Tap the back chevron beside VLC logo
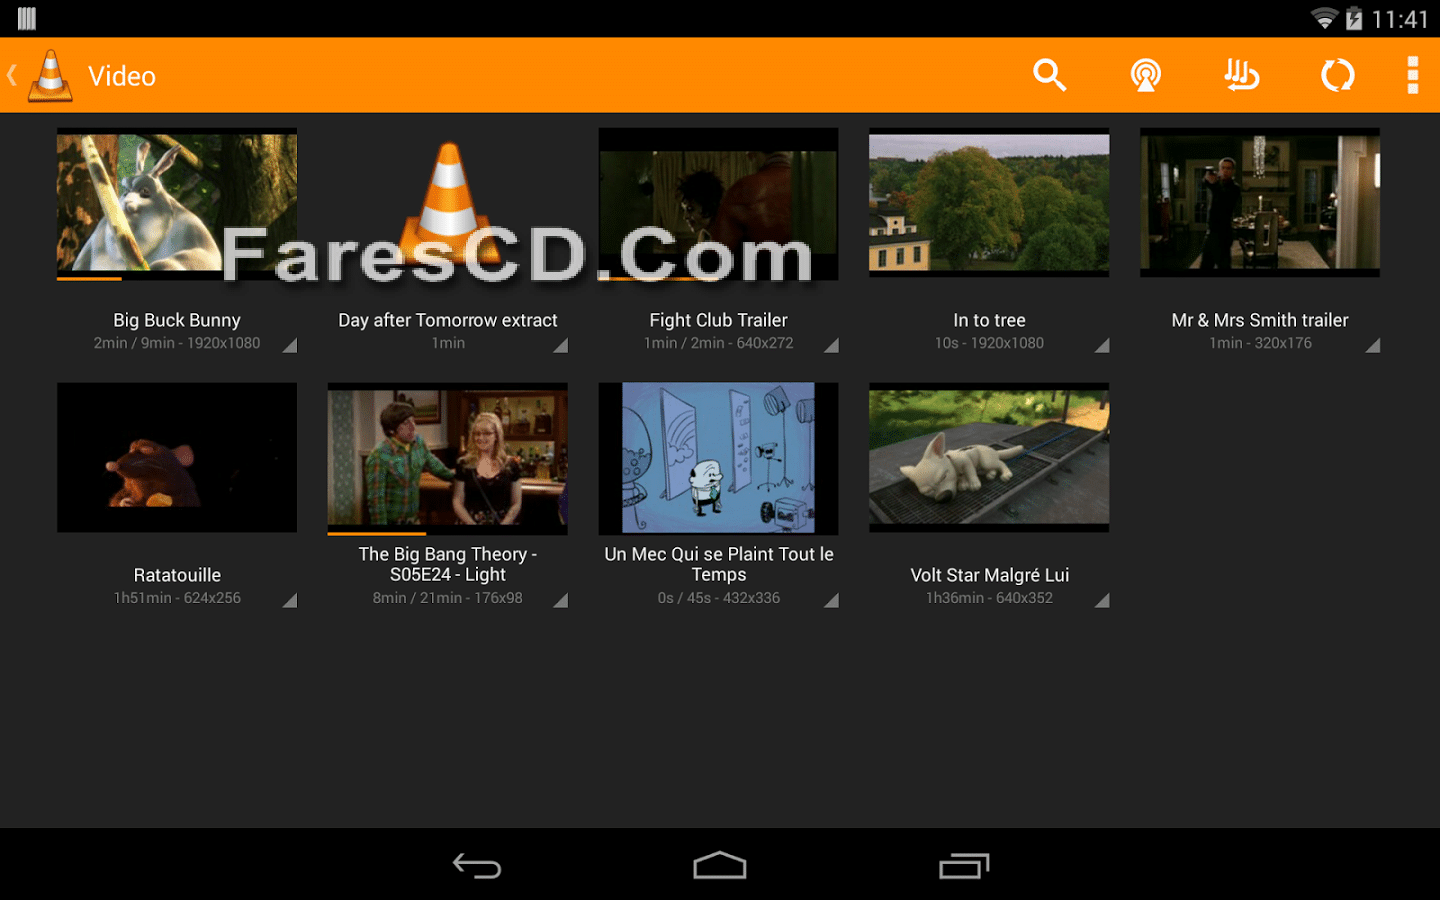 (12, 75)
